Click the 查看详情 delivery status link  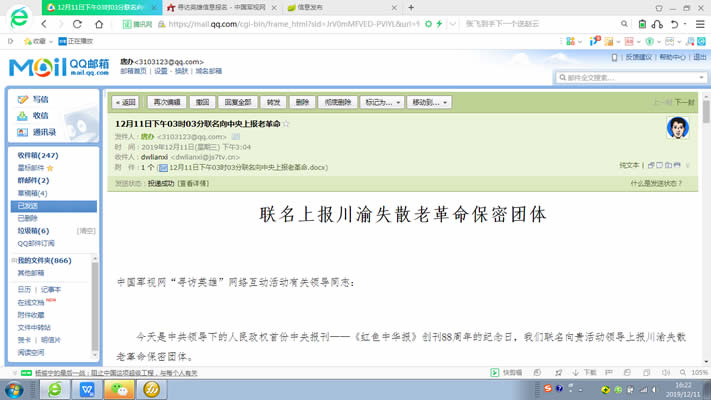(x=194, y=184)
